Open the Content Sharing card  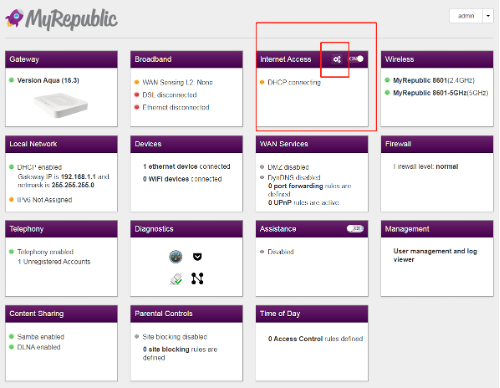tap(61, 343)
